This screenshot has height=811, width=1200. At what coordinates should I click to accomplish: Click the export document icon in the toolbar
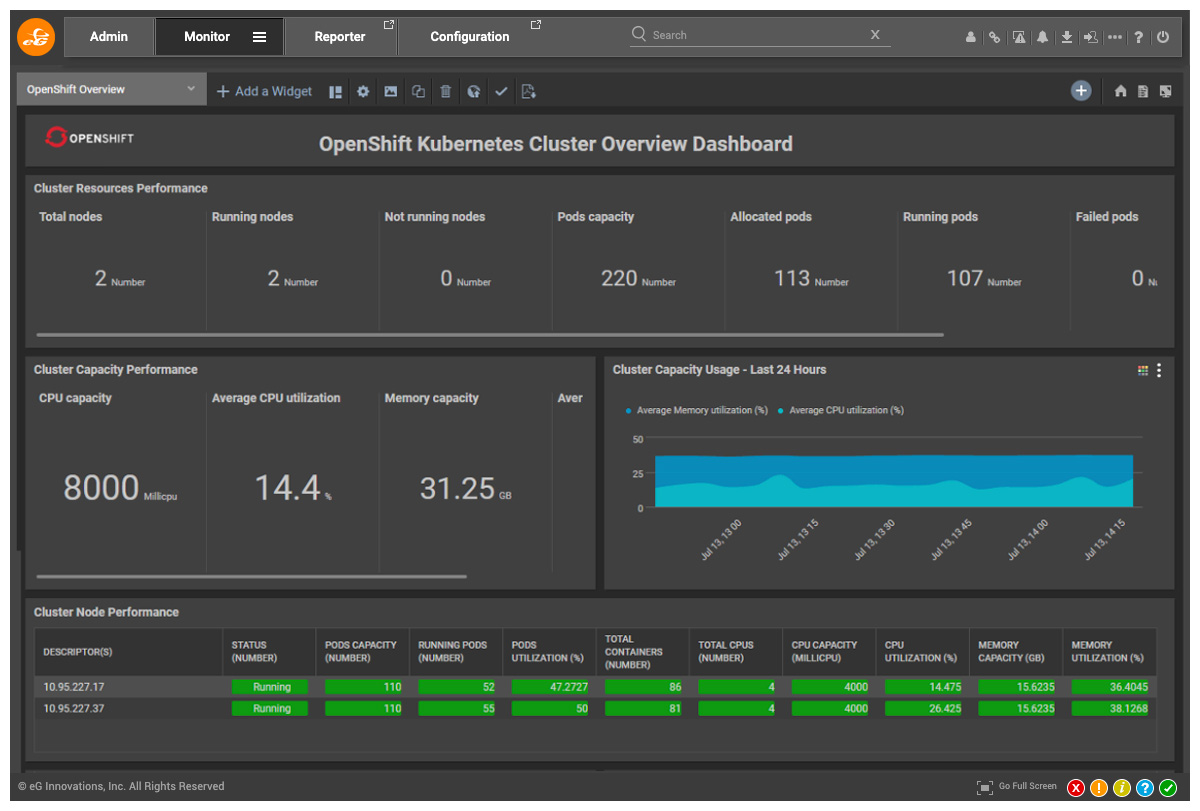click(529, 91)
